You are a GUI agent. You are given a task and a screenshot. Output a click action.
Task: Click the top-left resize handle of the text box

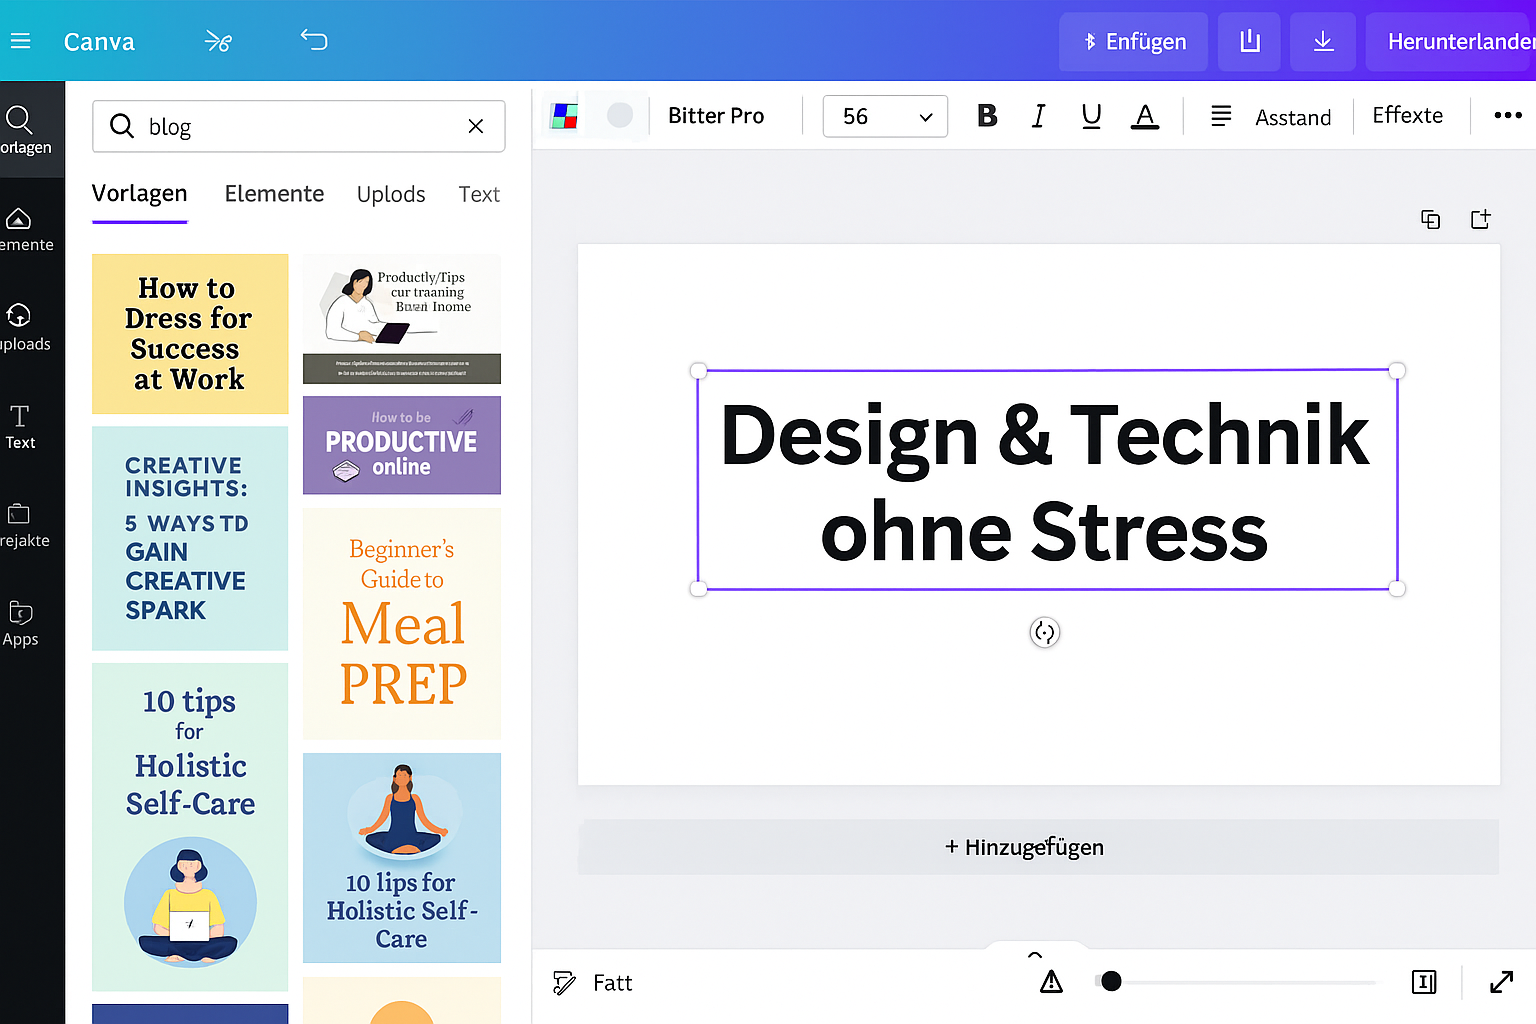point(699,371)
